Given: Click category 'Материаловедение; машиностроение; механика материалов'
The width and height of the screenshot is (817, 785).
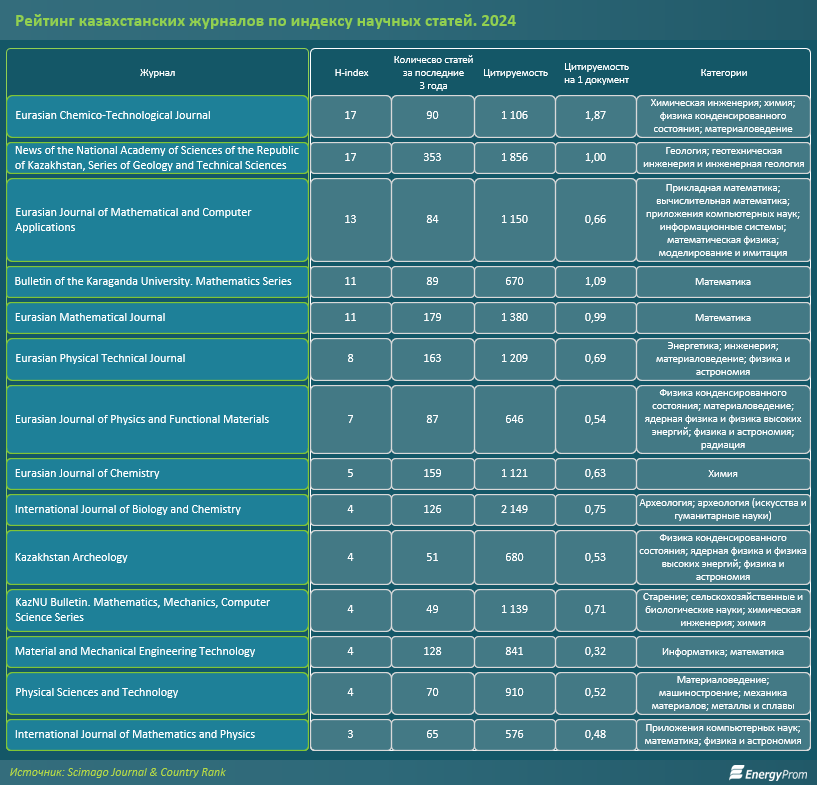Looking at the screenshot, I should [723, 693].
